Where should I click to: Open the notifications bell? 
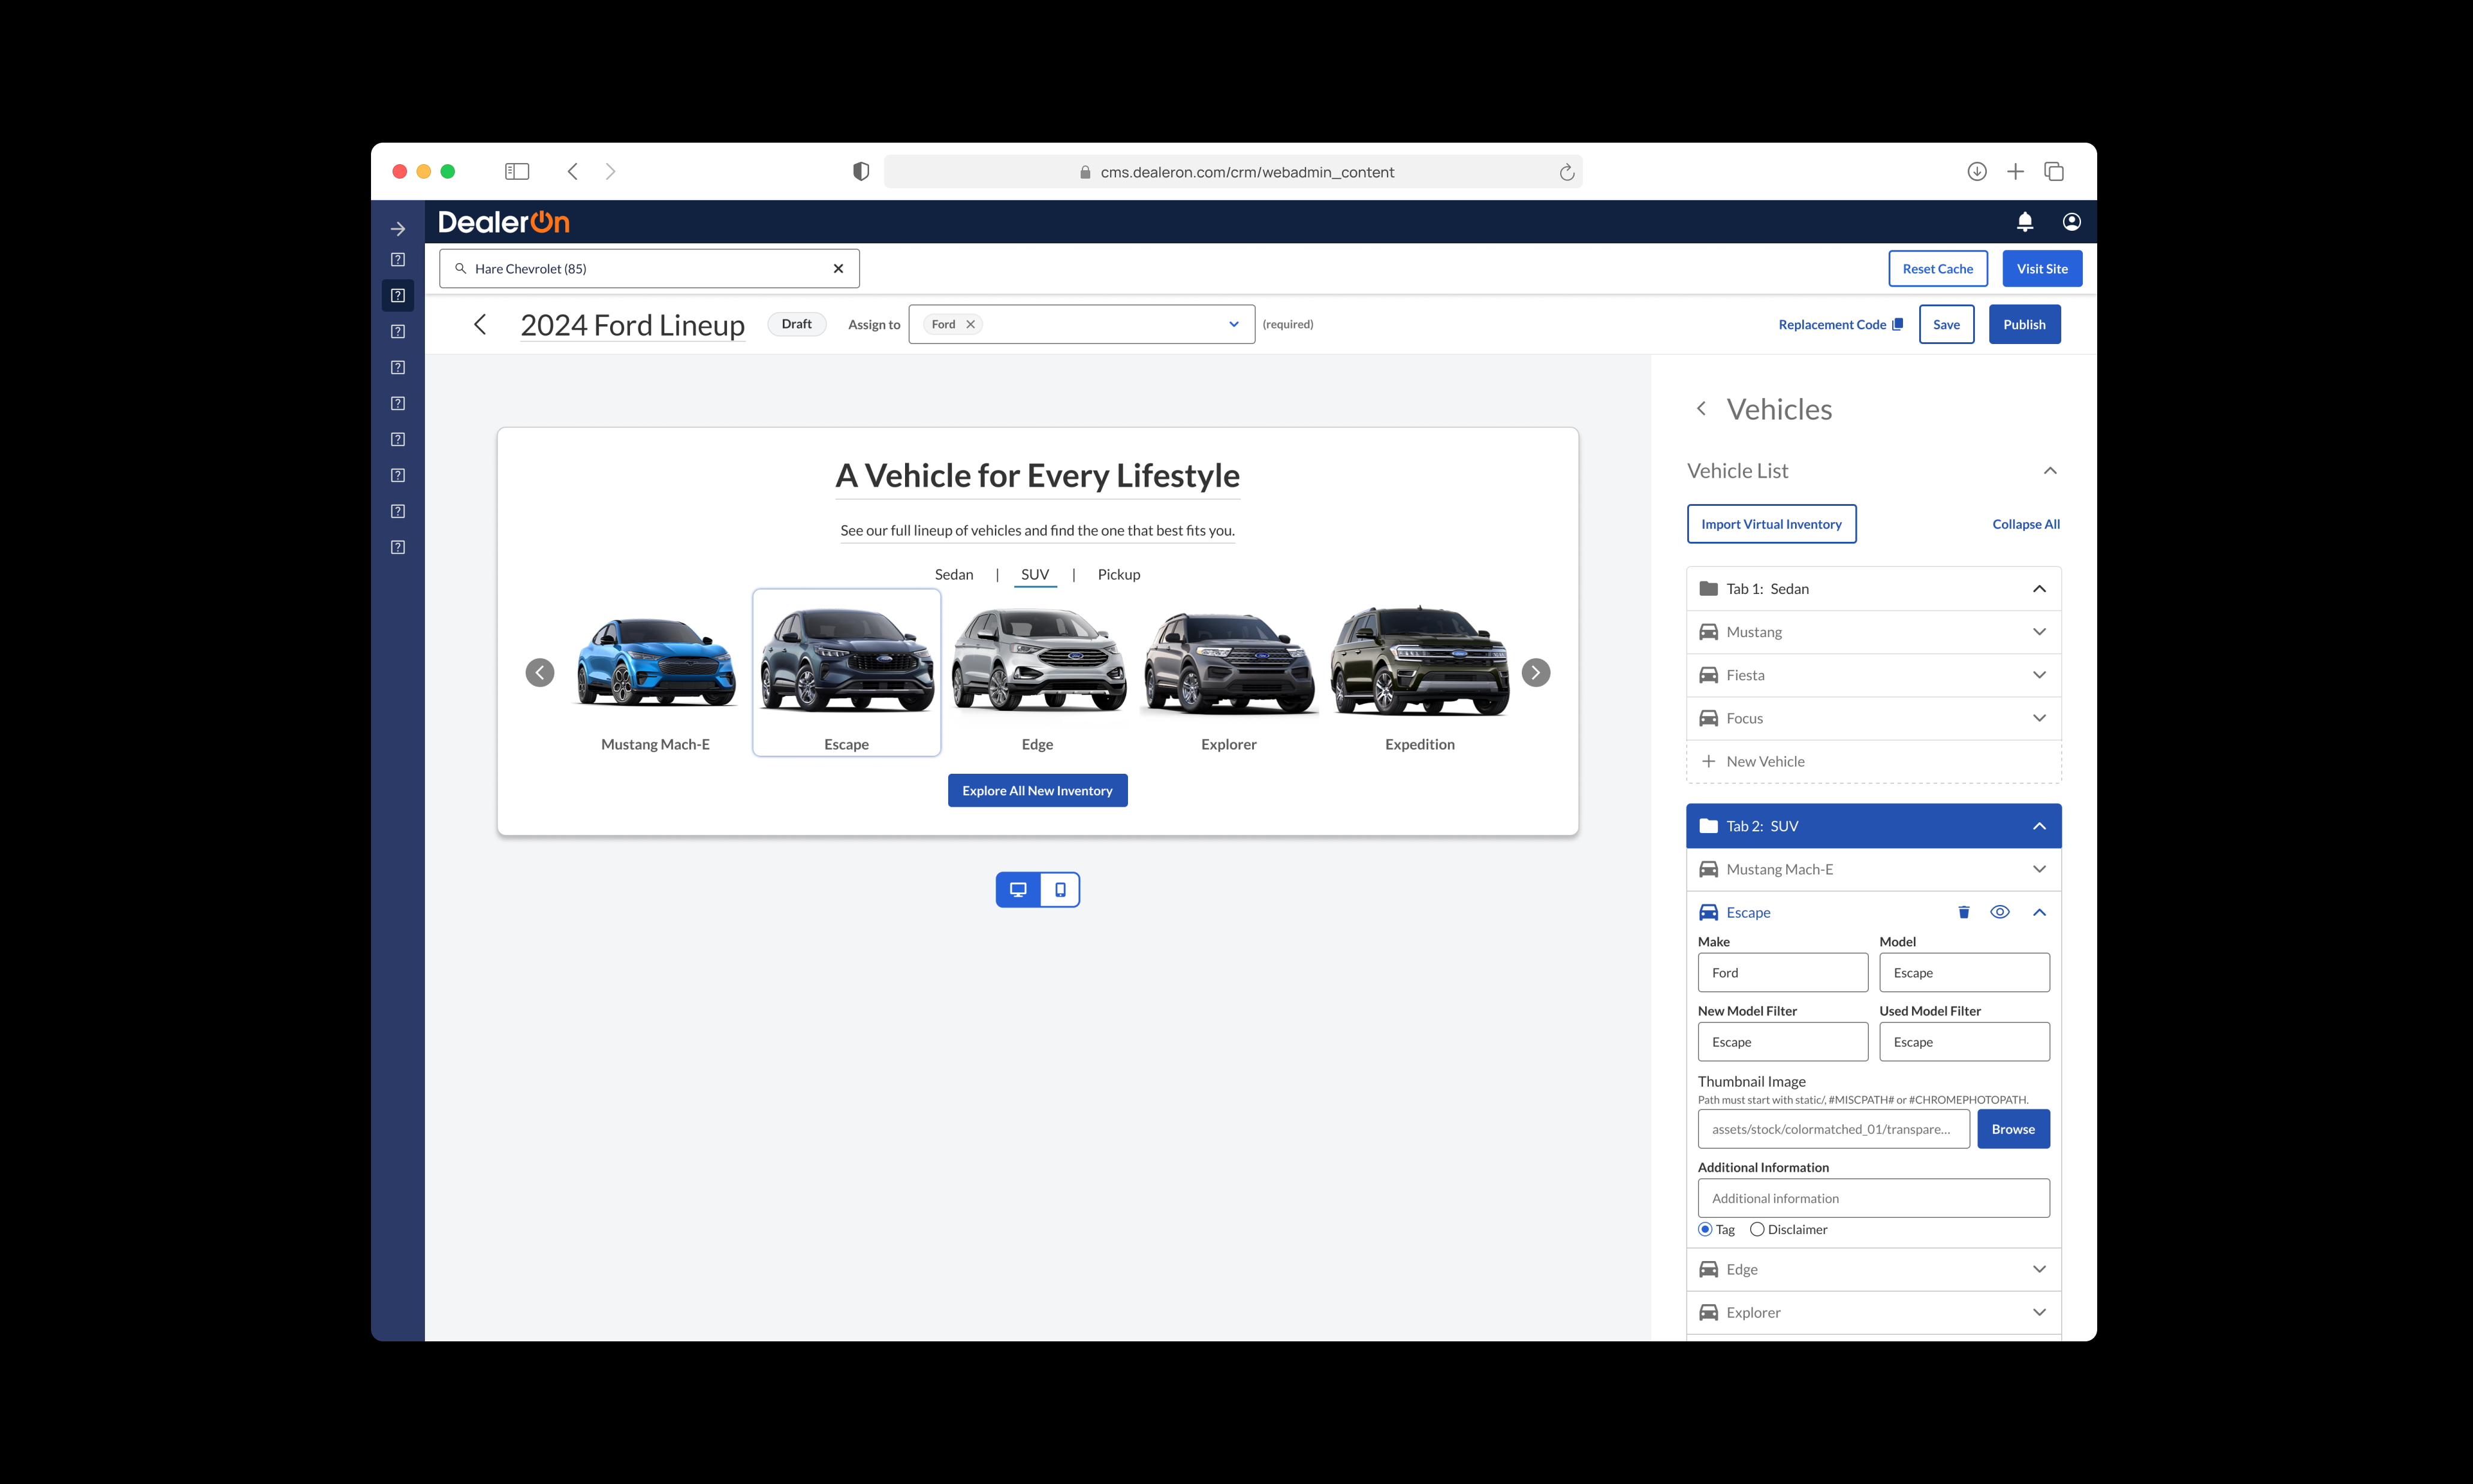[x=2025, y=222]
